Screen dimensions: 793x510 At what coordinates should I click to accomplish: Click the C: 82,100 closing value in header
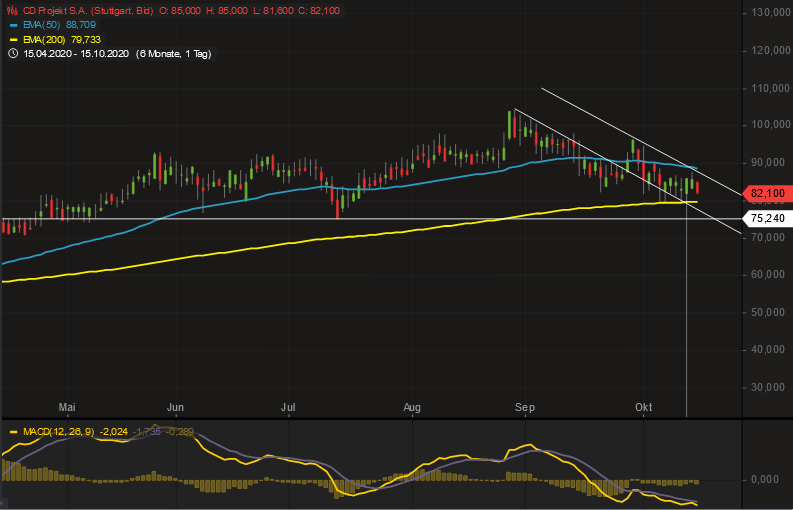click(319, 10)
